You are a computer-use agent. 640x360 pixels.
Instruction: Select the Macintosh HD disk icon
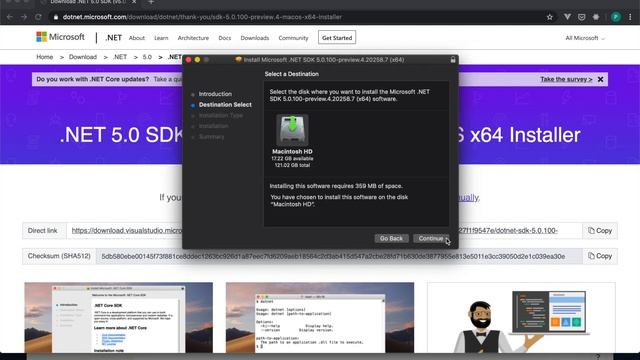(x=292, y=130)
